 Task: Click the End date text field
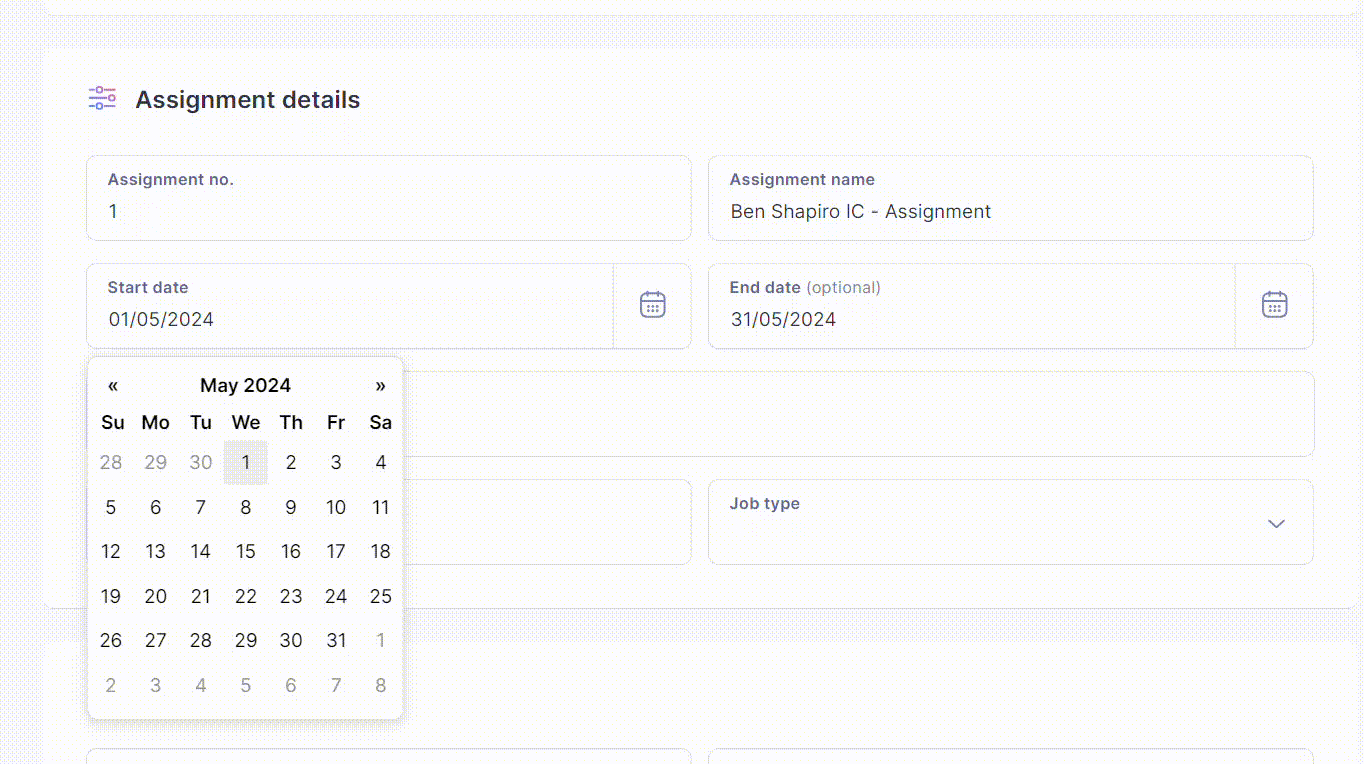click(x=972, y=306)
